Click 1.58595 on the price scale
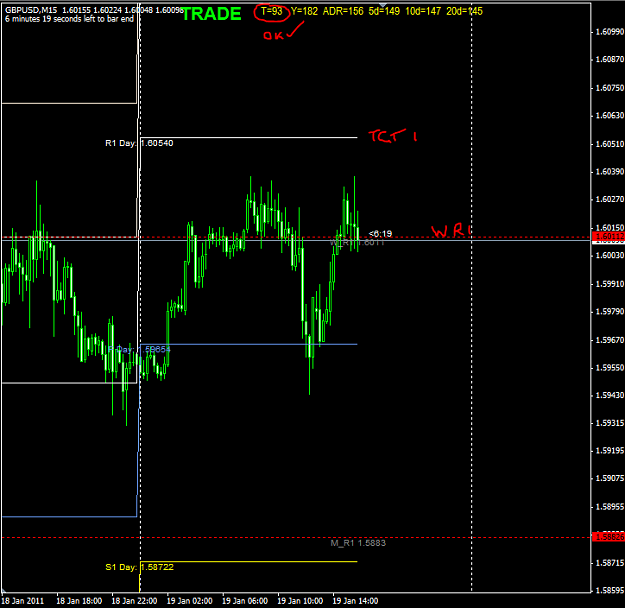This screenshot has width=625, height=608. (x=609, y=590)
